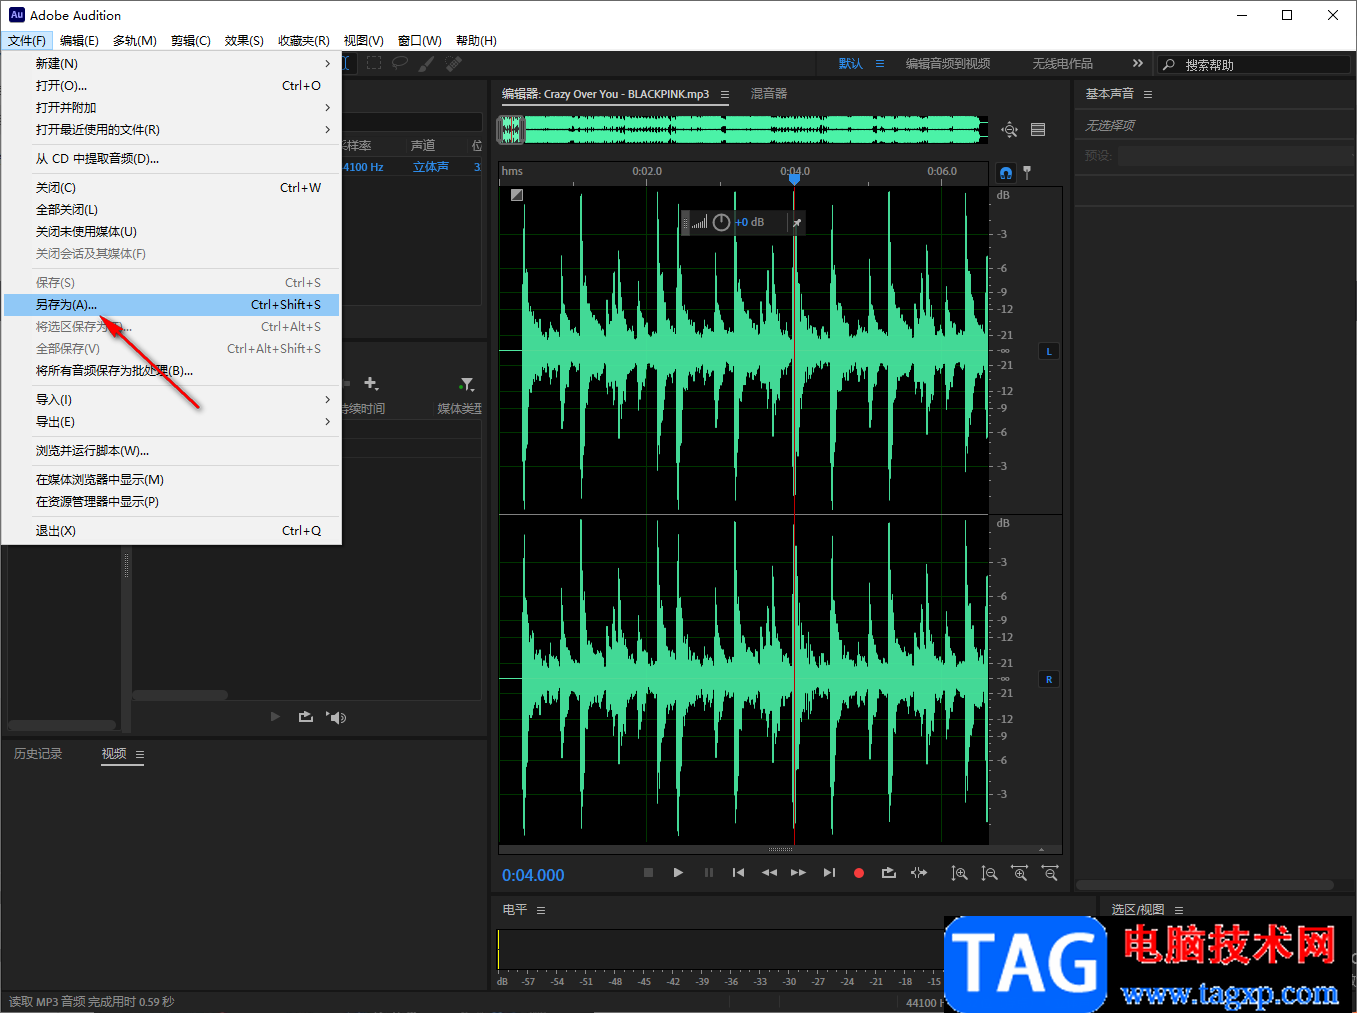Toggle the right channel R button
The width and height of the screenshot is (1357, 1013).
click(x=1049, y=679)
